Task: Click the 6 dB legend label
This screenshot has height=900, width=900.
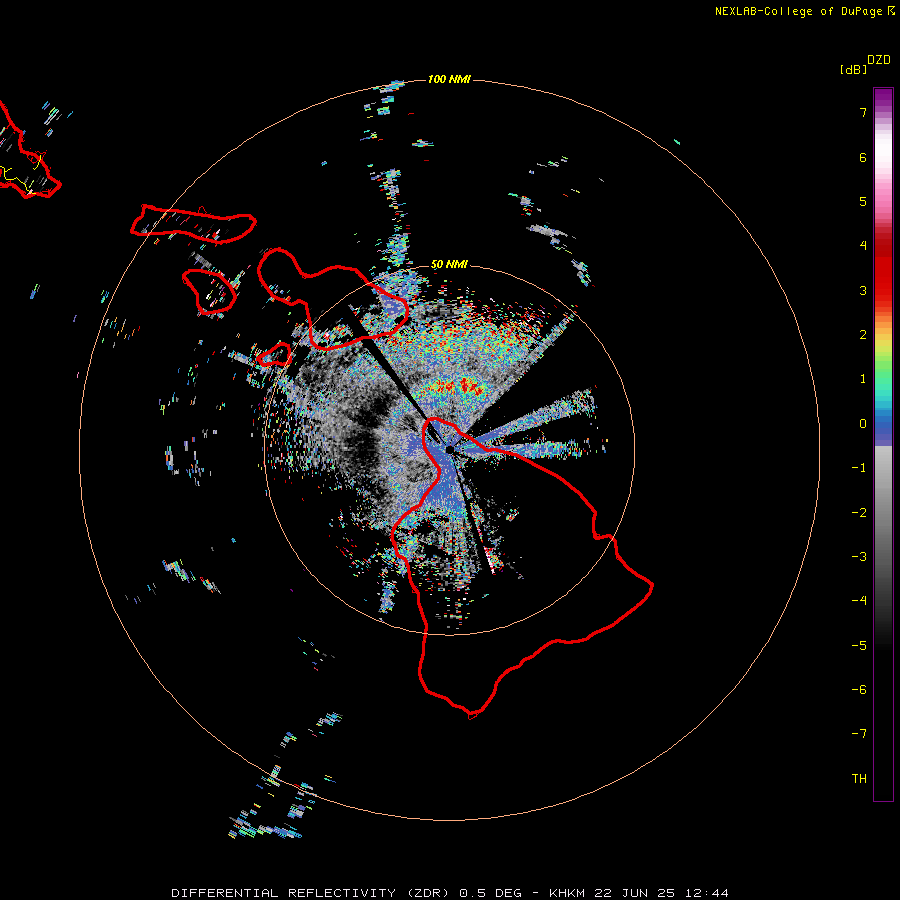Action: [x=863, y=157]
